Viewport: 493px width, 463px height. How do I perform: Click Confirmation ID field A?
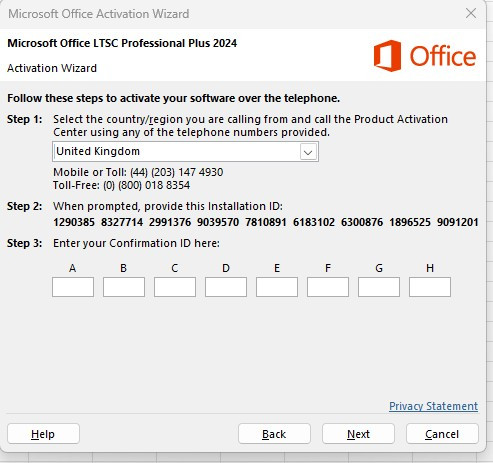click(73, 287)
